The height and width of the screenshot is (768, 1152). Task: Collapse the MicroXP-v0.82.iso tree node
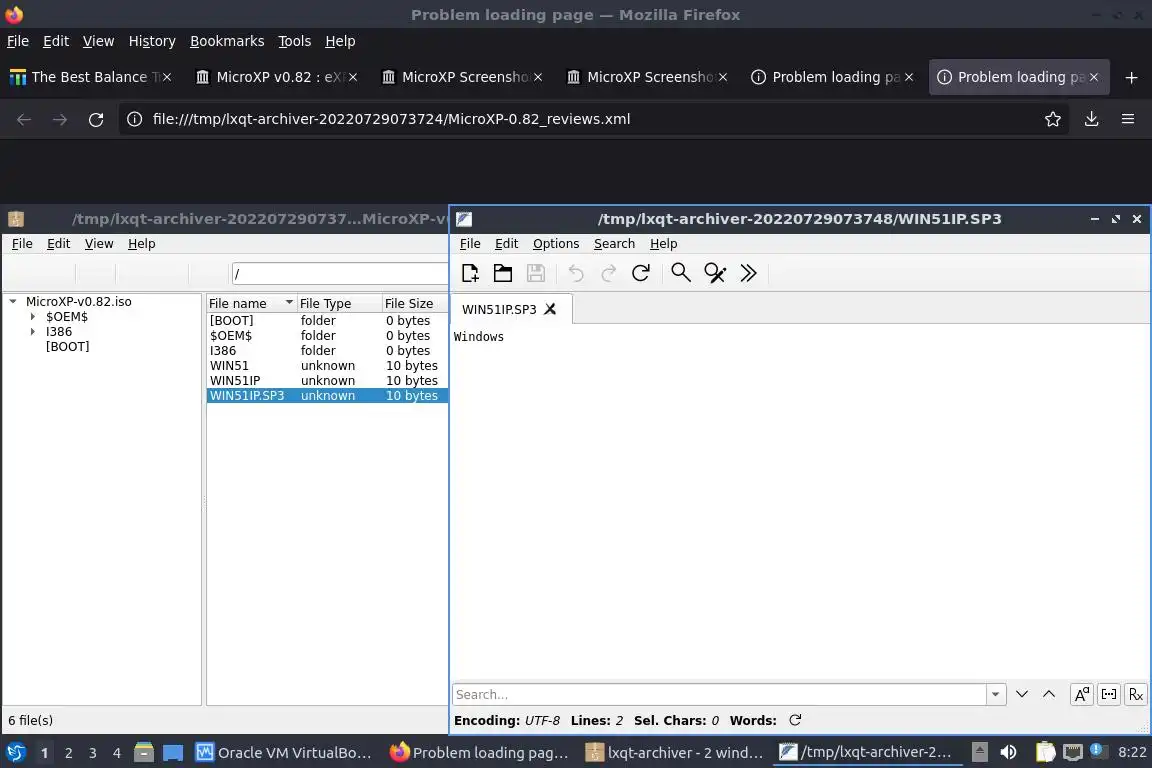(12, 301)
